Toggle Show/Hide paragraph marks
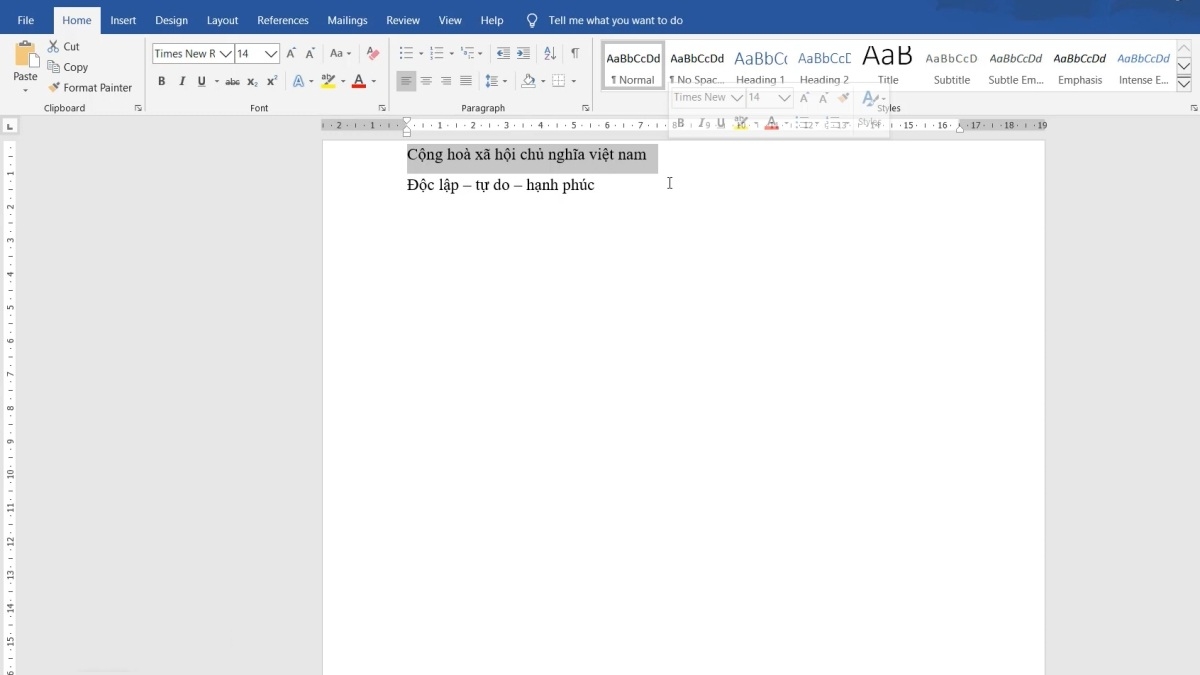 point(575,54)
